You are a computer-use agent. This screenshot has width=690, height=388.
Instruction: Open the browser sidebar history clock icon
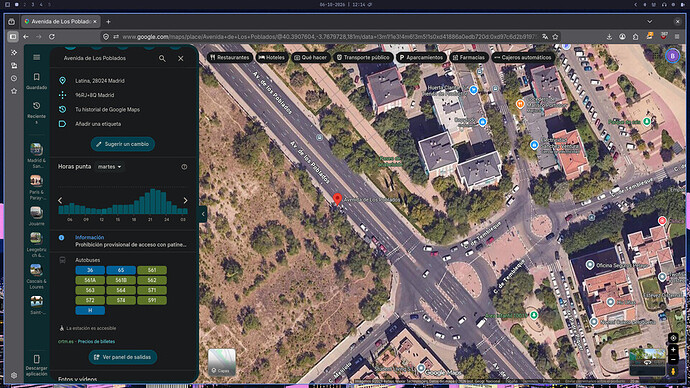[14, 78]
